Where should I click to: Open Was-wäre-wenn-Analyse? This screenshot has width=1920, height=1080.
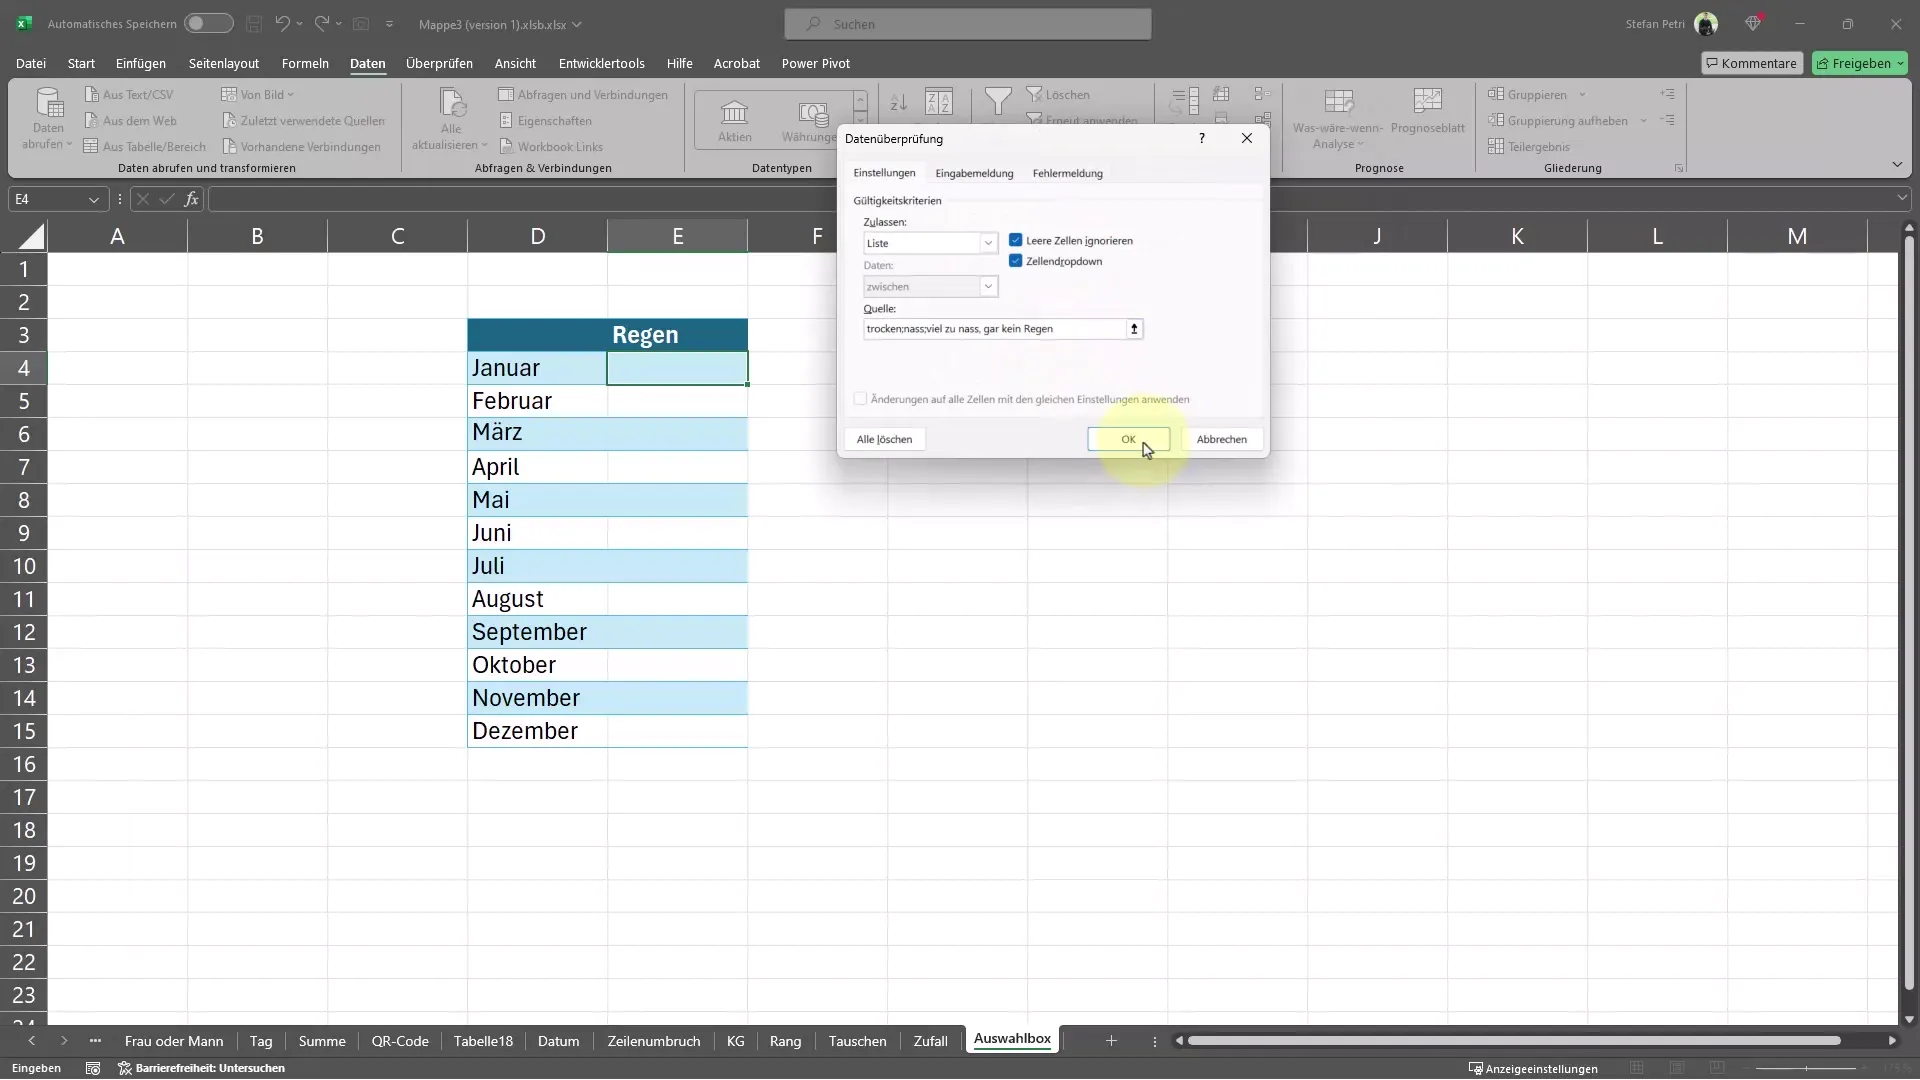click(1338, 120)
